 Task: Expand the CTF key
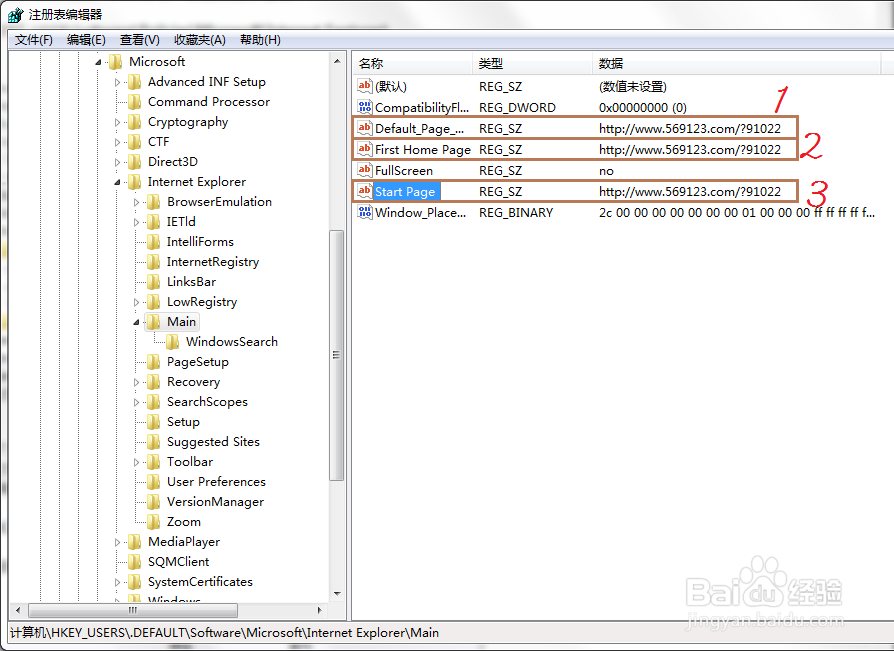click(117, 143)
